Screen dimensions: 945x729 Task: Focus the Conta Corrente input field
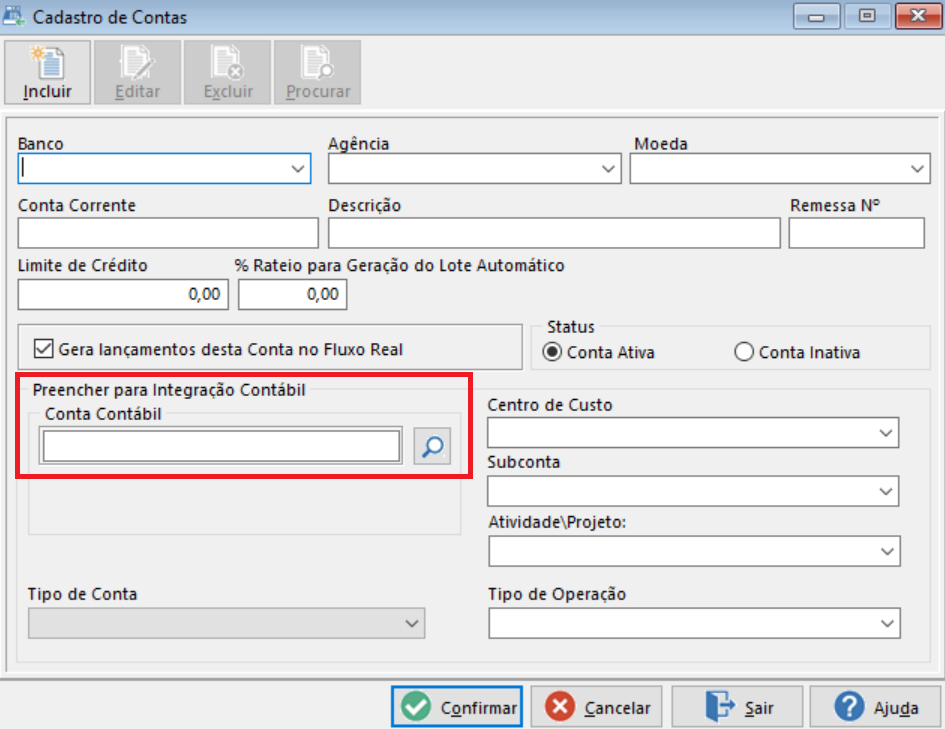click(168, 233)
